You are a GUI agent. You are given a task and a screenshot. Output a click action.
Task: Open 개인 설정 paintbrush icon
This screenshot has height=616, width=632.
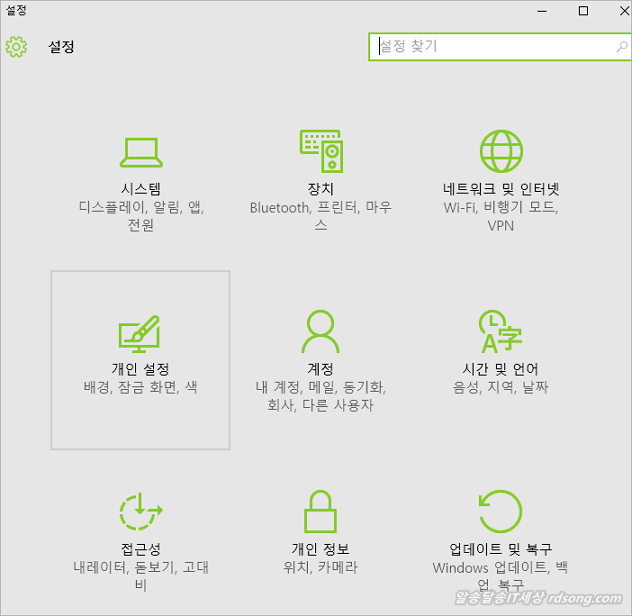[140, 333]
